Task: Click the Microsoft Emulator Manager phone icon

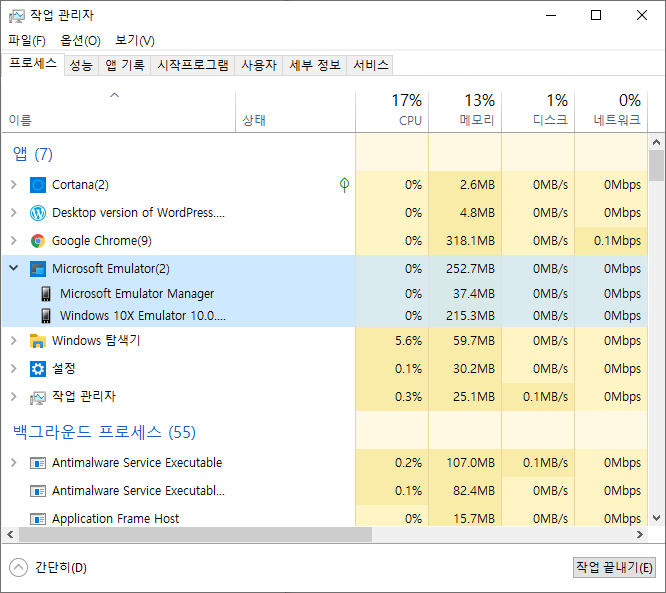Action: click(x=46, y=294)
